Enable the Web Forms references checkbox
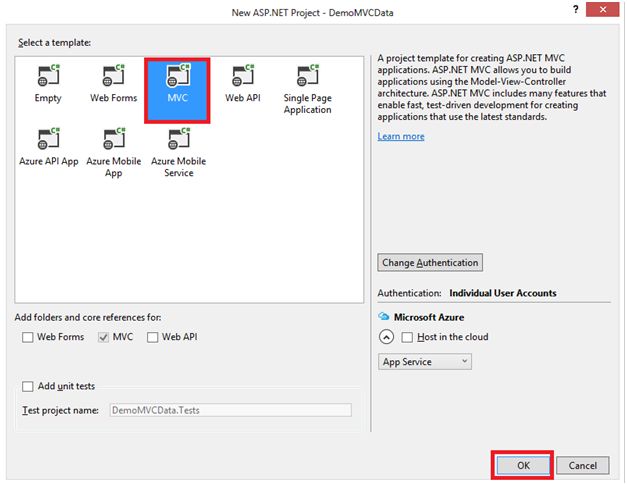 (28, 337)
